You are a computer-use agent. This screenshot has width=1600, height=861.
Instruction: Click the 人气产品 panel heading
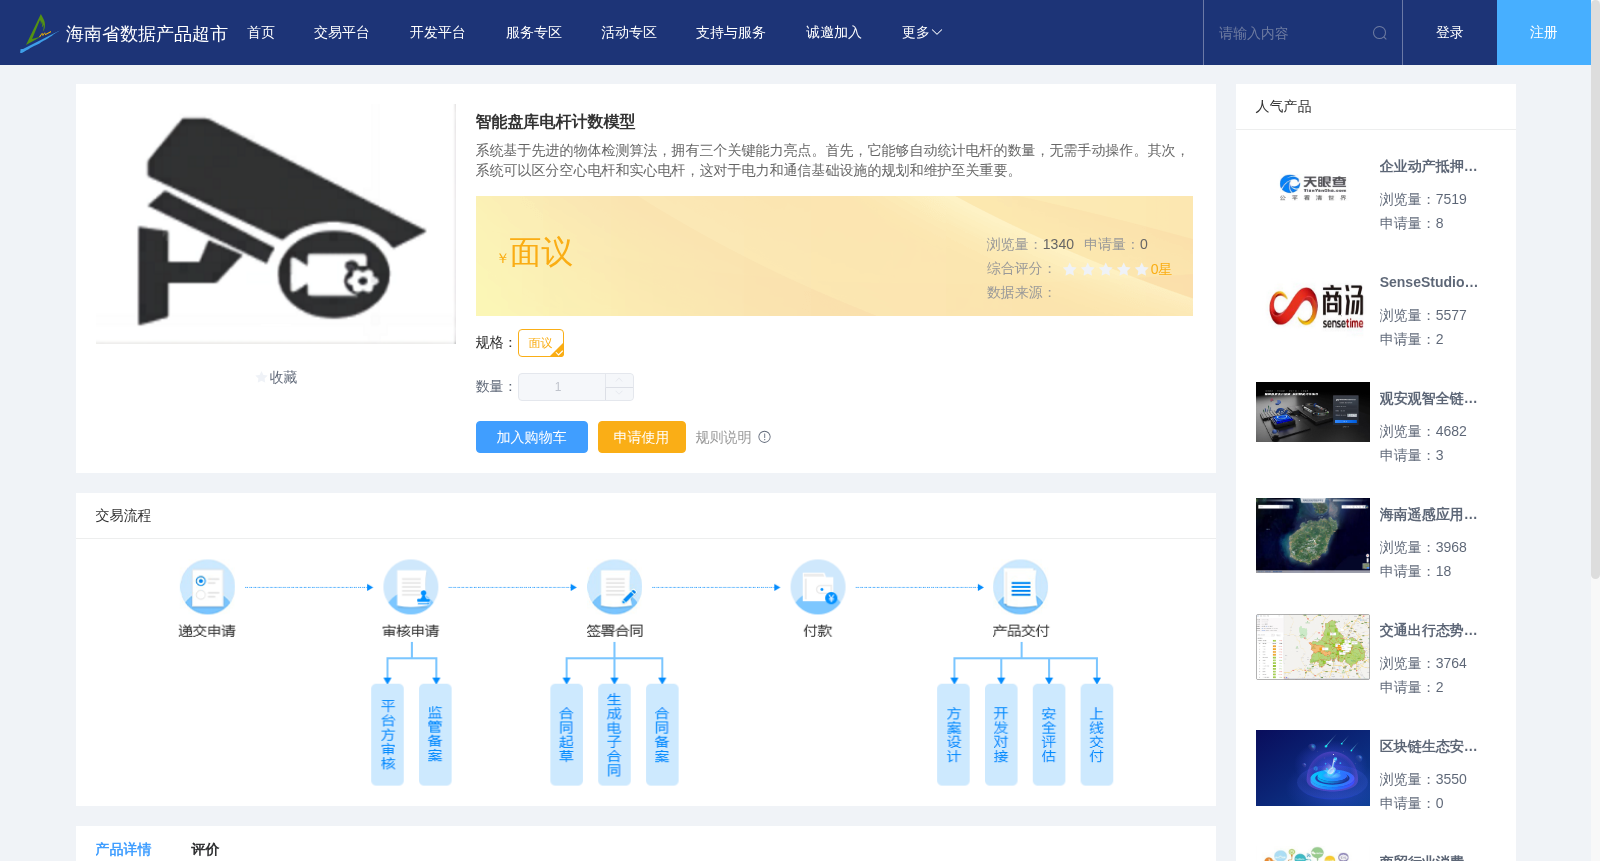tap(1283, 107)
